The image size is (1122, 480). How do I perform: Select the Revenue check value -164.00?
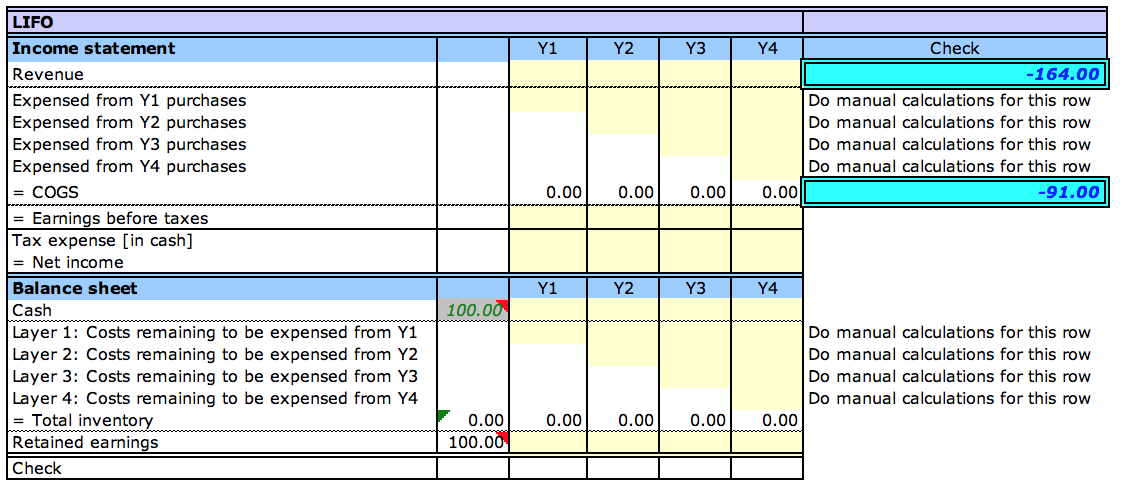pos(955,74)
